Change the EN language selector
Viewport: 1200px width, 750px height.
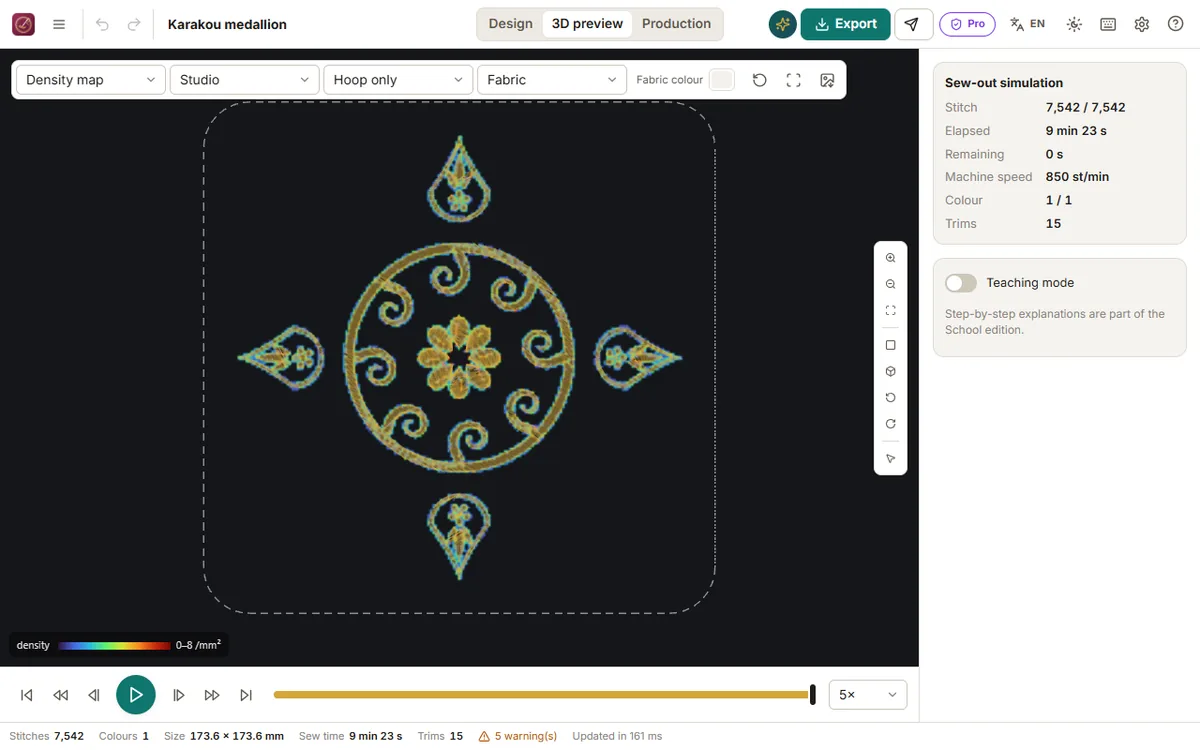click(x=1028, y=24)
